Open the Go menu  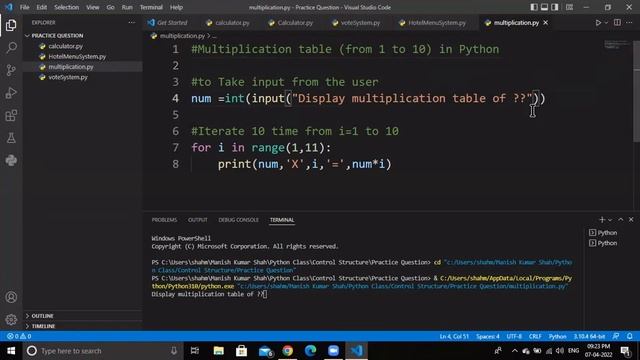pos(110,7)
